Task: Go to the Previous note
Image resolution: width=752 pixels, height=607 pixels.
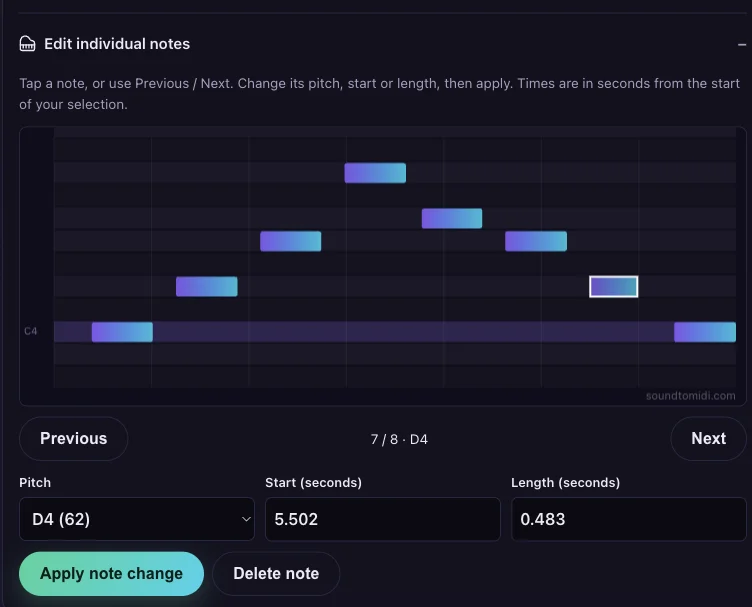Action: coord(73,439)
